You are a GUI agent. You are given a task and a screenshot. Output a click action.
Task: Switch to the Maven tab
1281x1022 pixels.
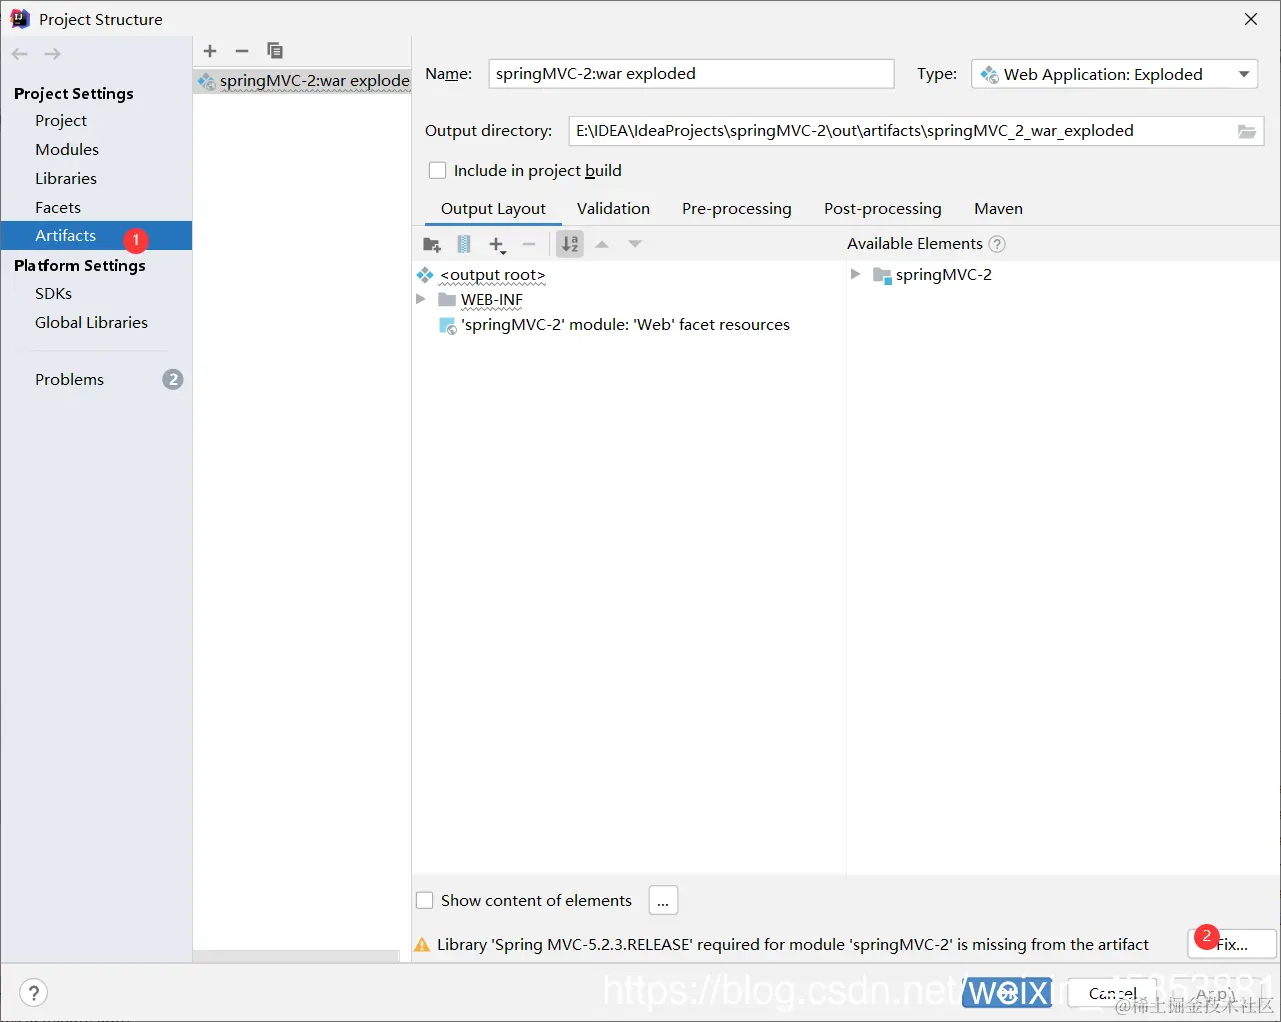click(x=998, y=209)
